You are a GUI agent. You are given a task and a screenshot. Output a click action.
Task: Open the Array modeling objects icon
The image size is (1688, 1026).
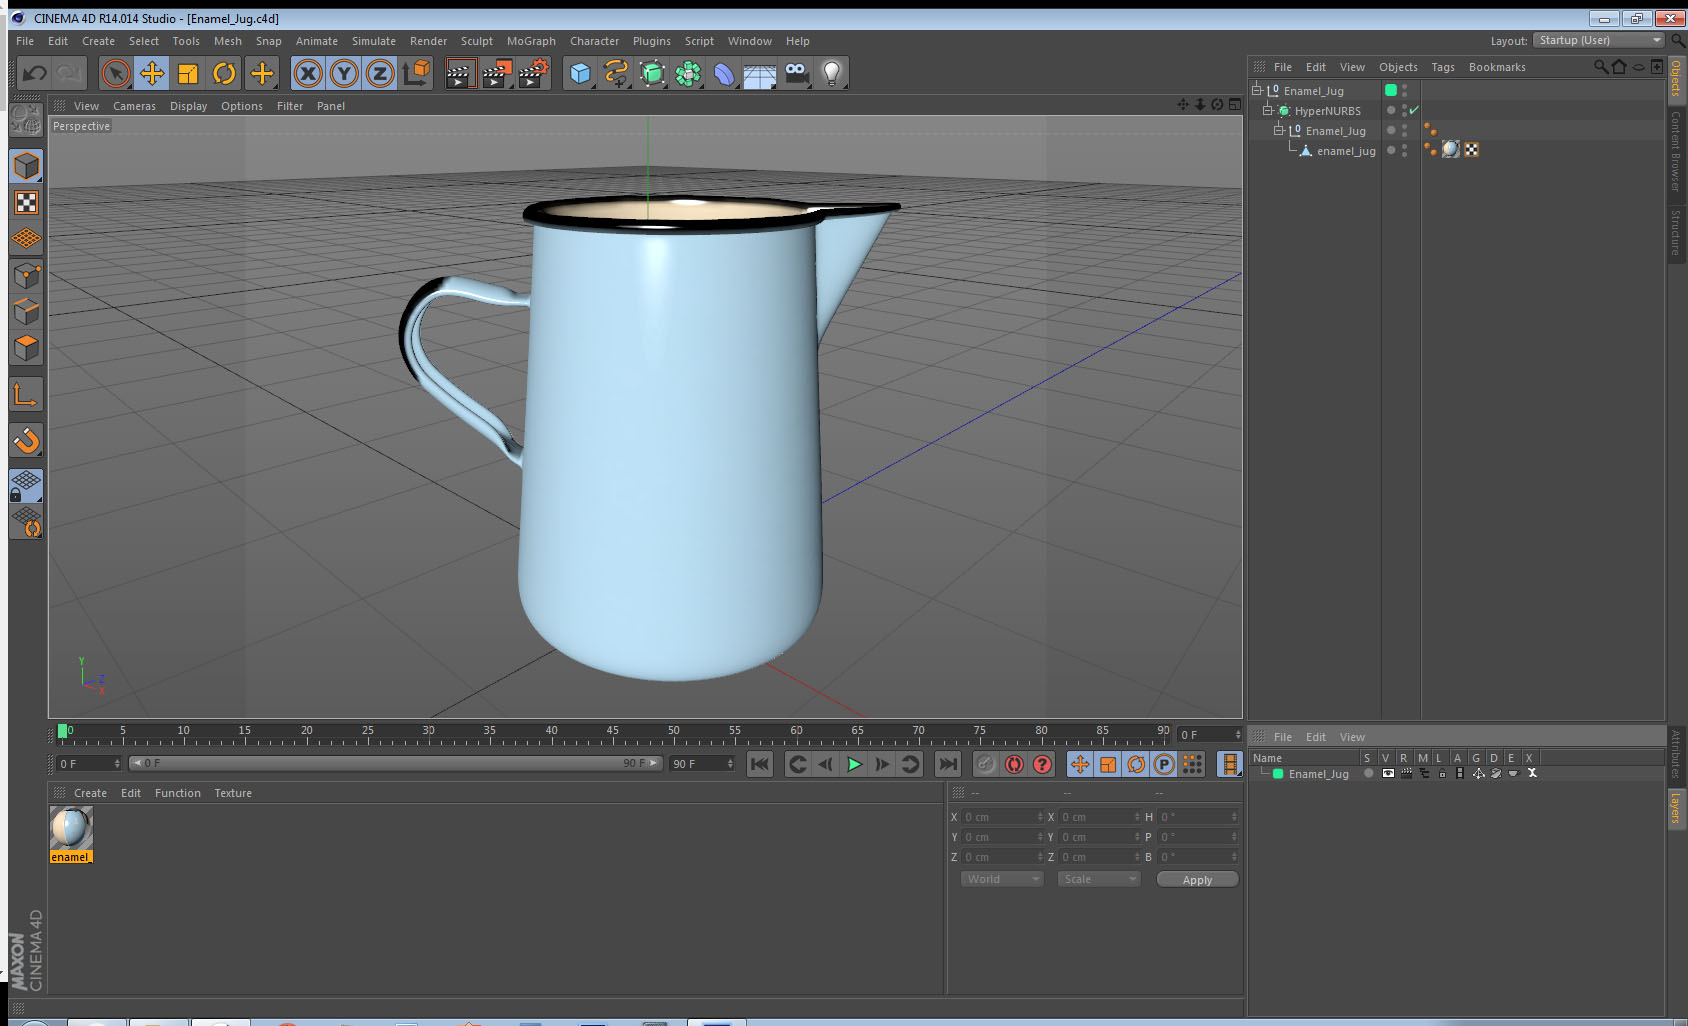tap(688, 73)
